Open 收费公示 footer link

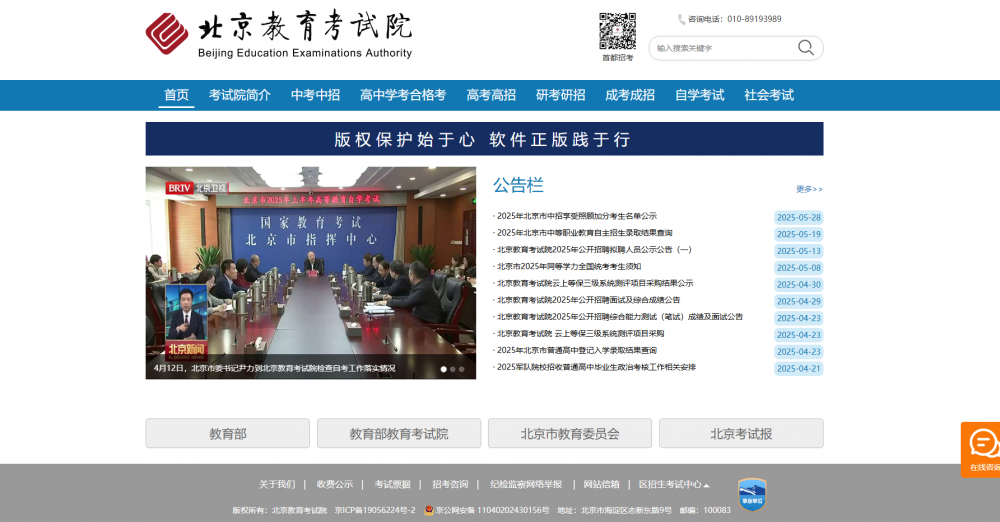(x=335, y=484)
